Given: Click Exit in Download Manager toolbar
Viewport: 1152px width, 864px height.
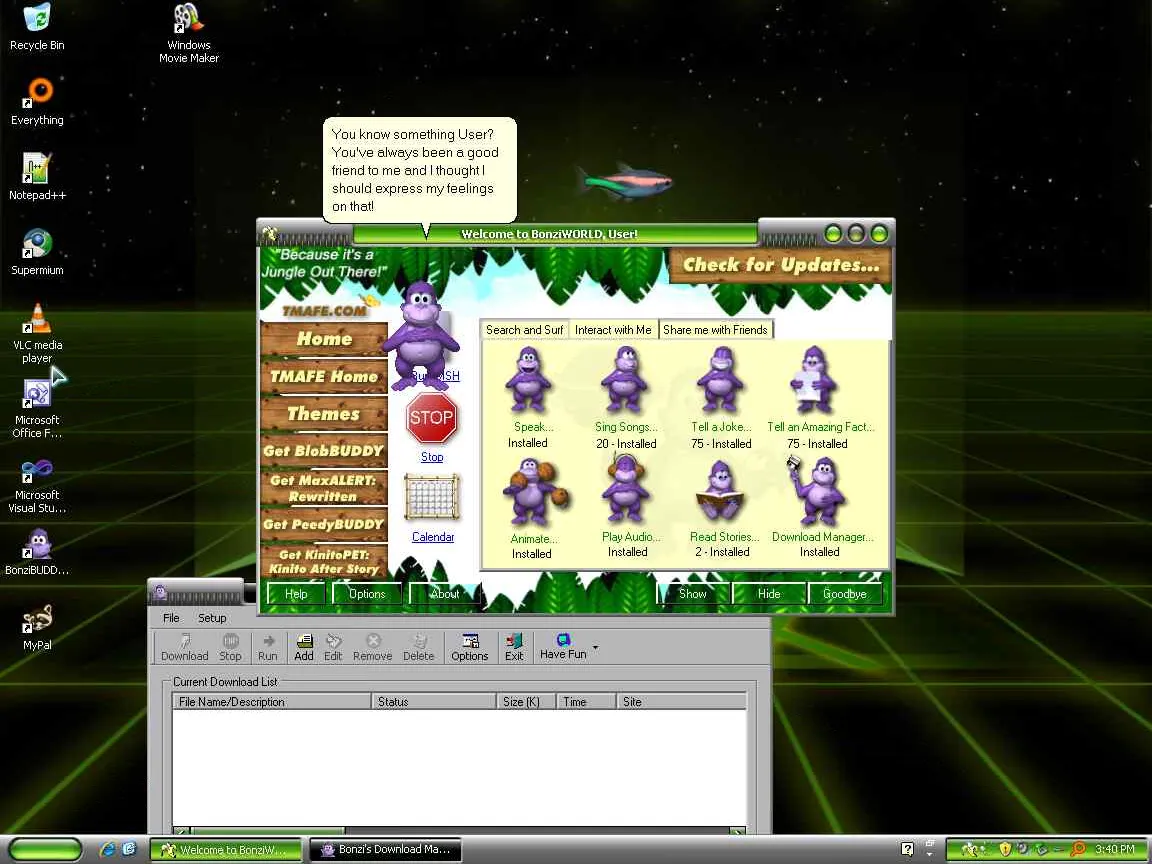Looking at the screenshot, I should tap(514, 647).
